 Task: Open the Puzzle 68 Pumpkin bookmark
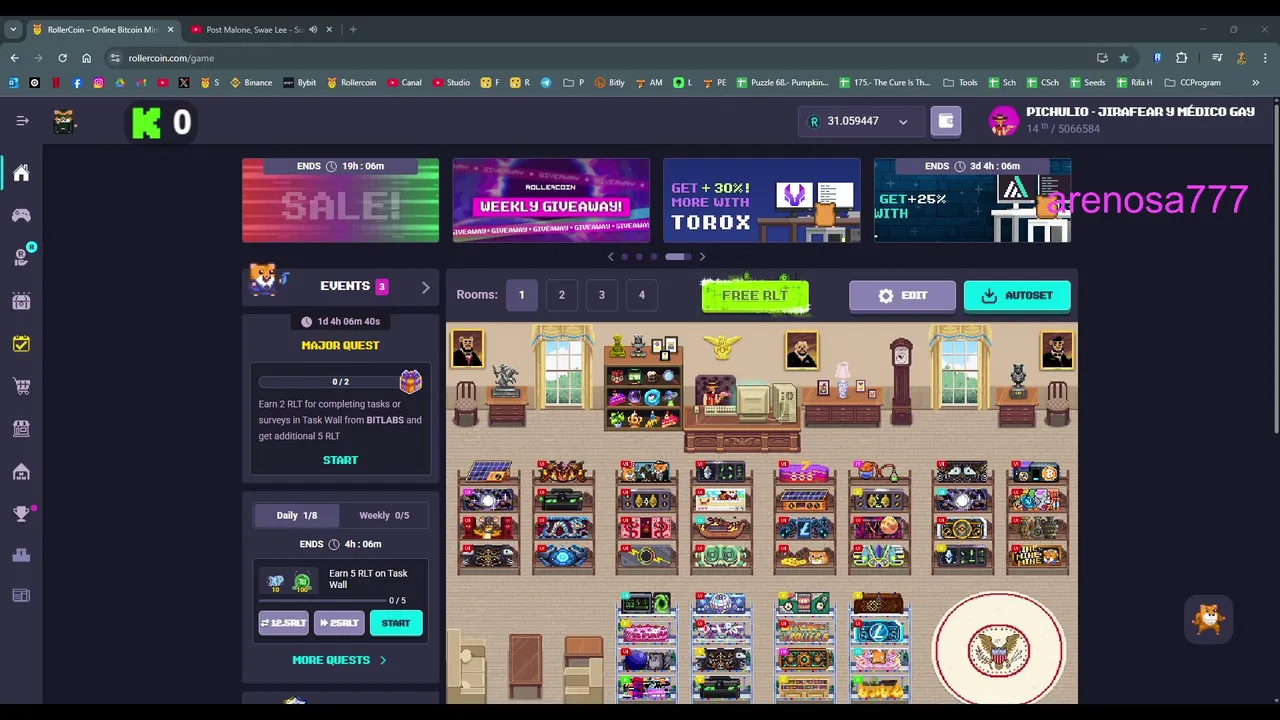[783, 83]
